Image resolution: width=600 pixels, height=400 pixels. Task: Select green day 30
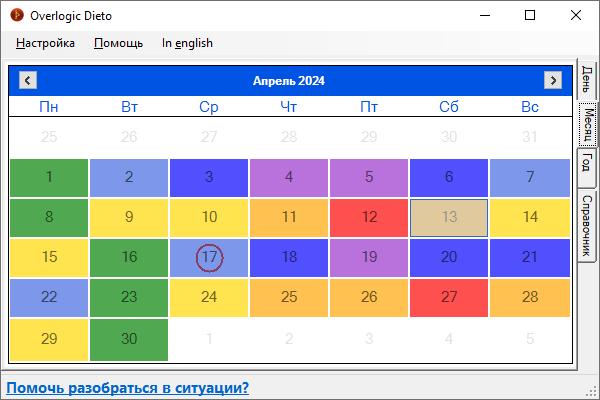point(129,340)
